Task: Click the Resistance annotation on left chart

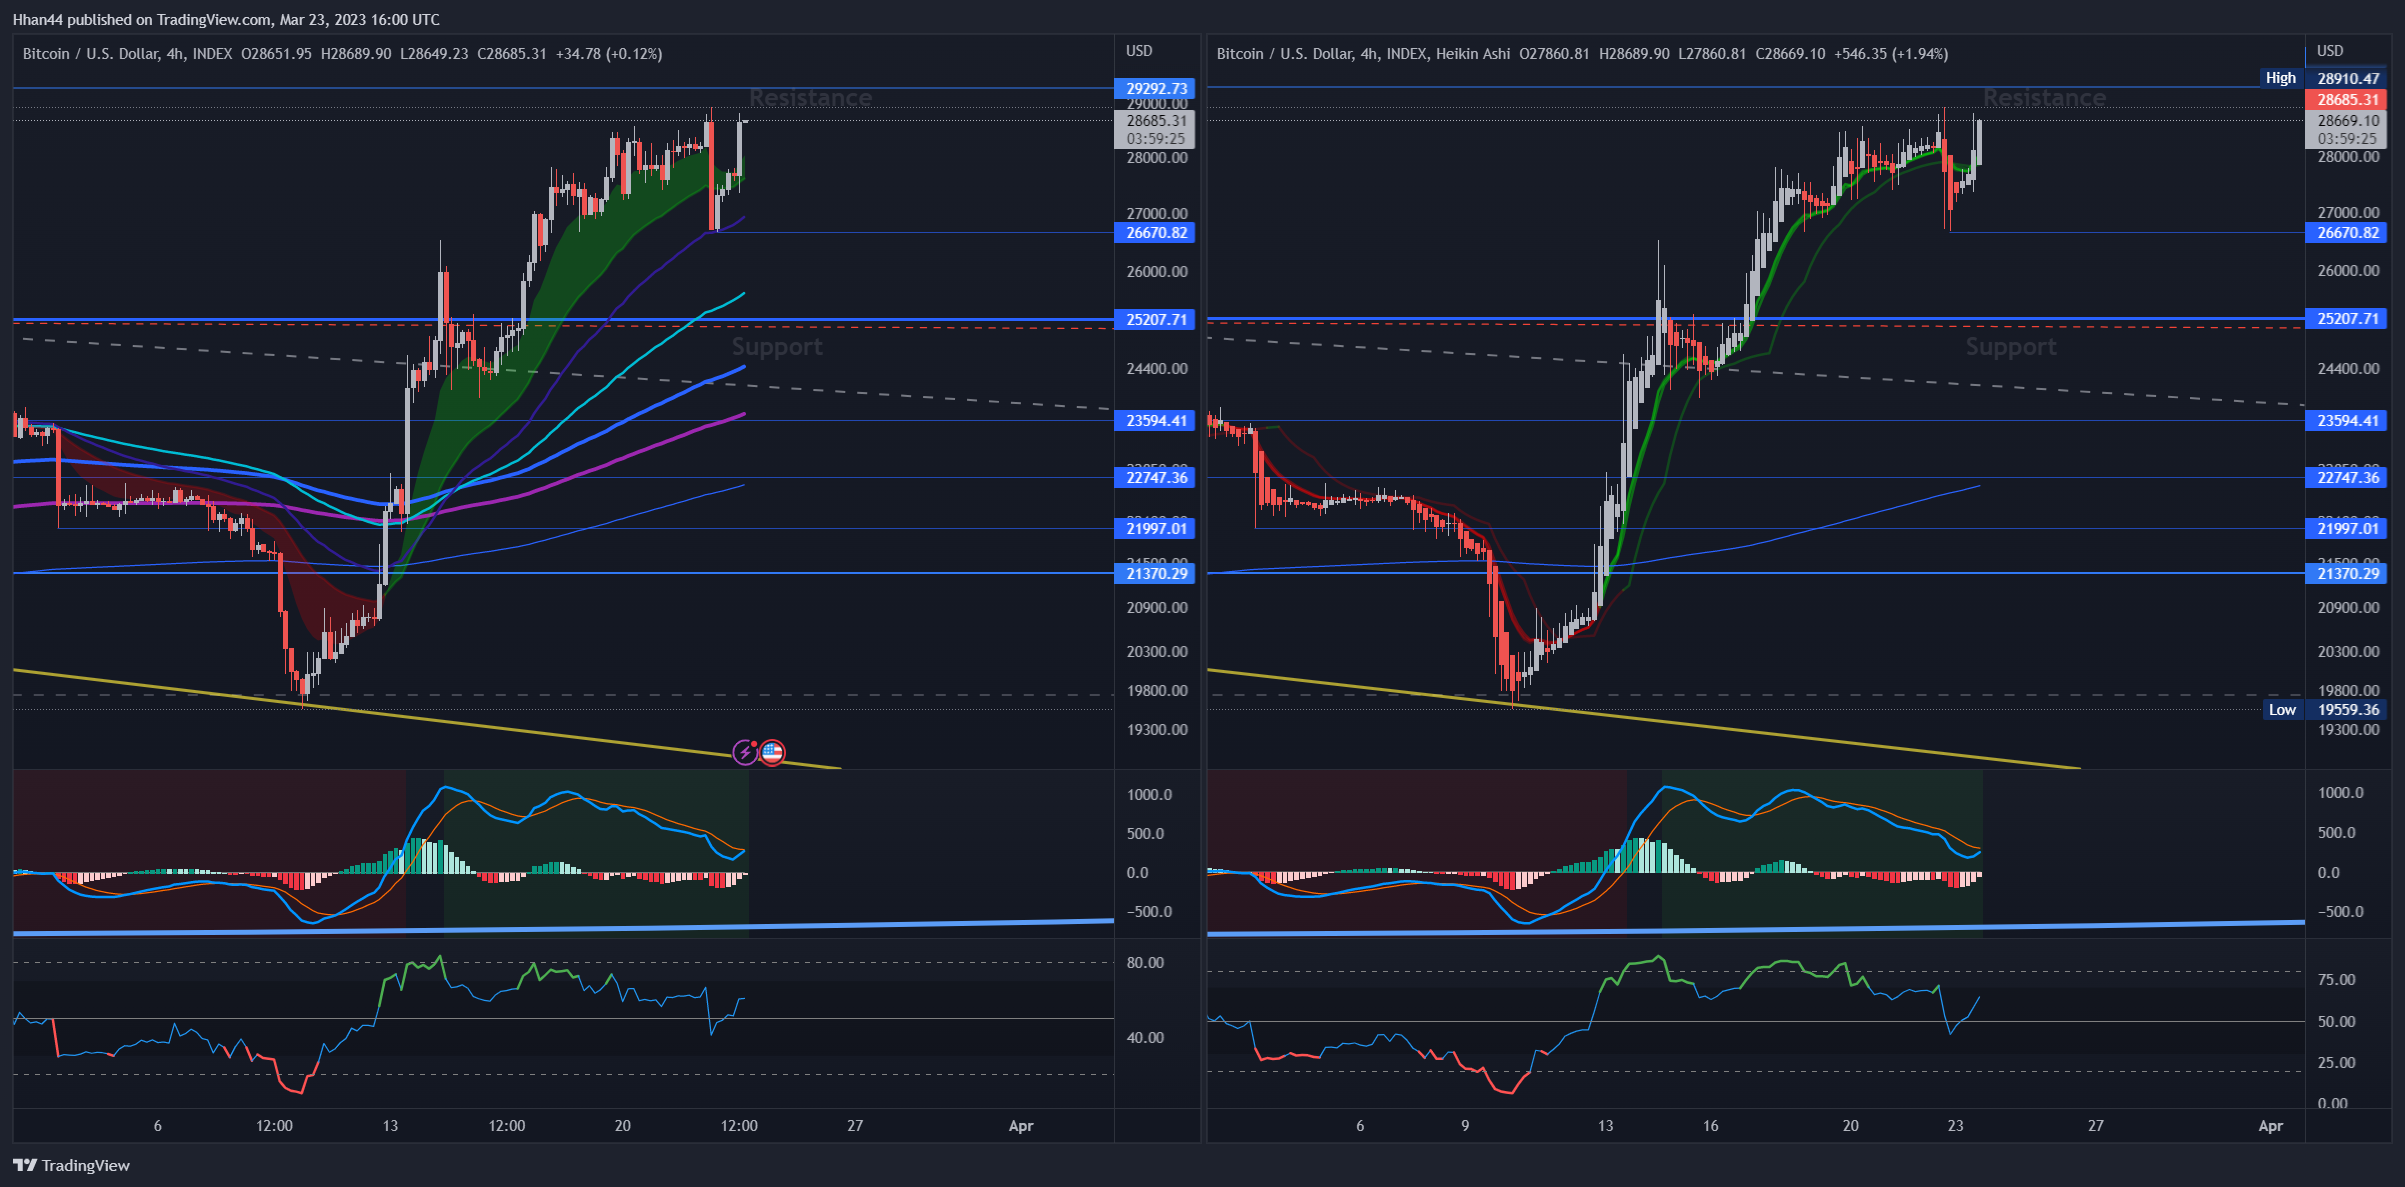Action: click(x=810, y=98)
